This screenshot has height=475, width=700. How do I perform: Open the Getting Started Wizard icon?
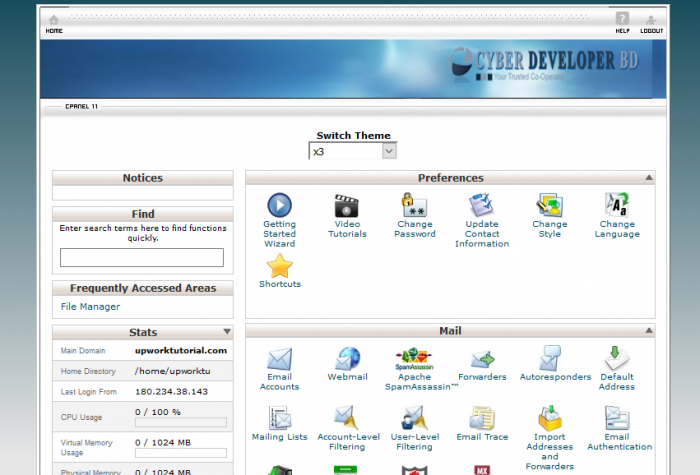click(x=279, y=205)
